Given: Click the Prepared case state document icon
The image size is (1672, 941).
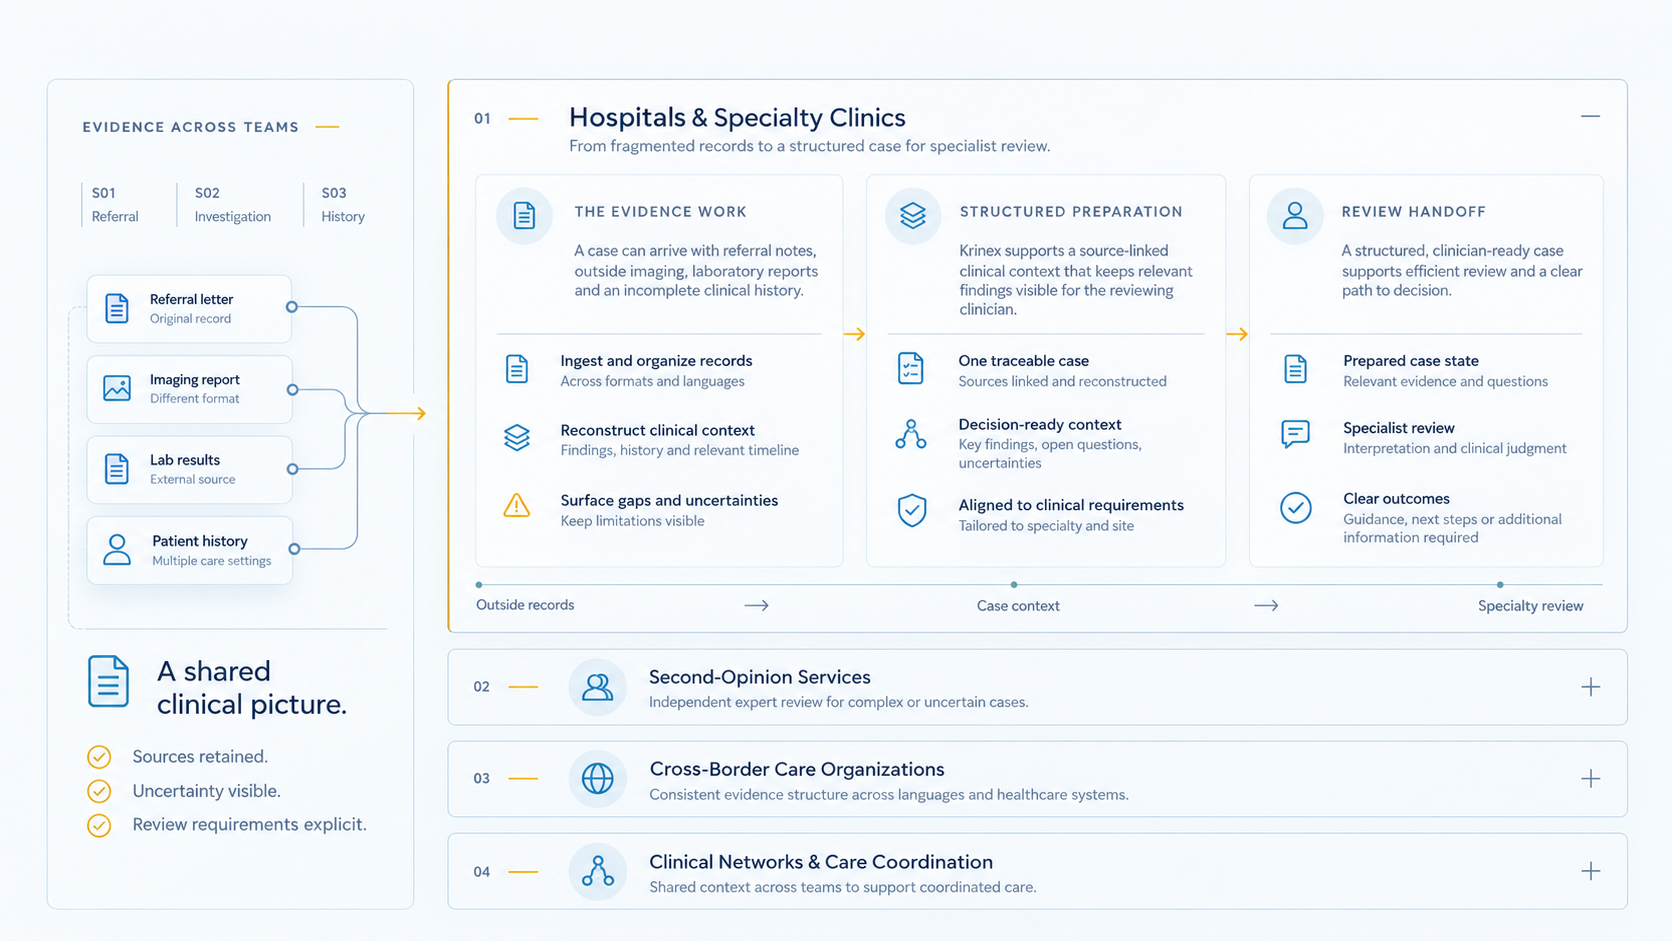Looking at the screenshot, I should (1295, 369).
